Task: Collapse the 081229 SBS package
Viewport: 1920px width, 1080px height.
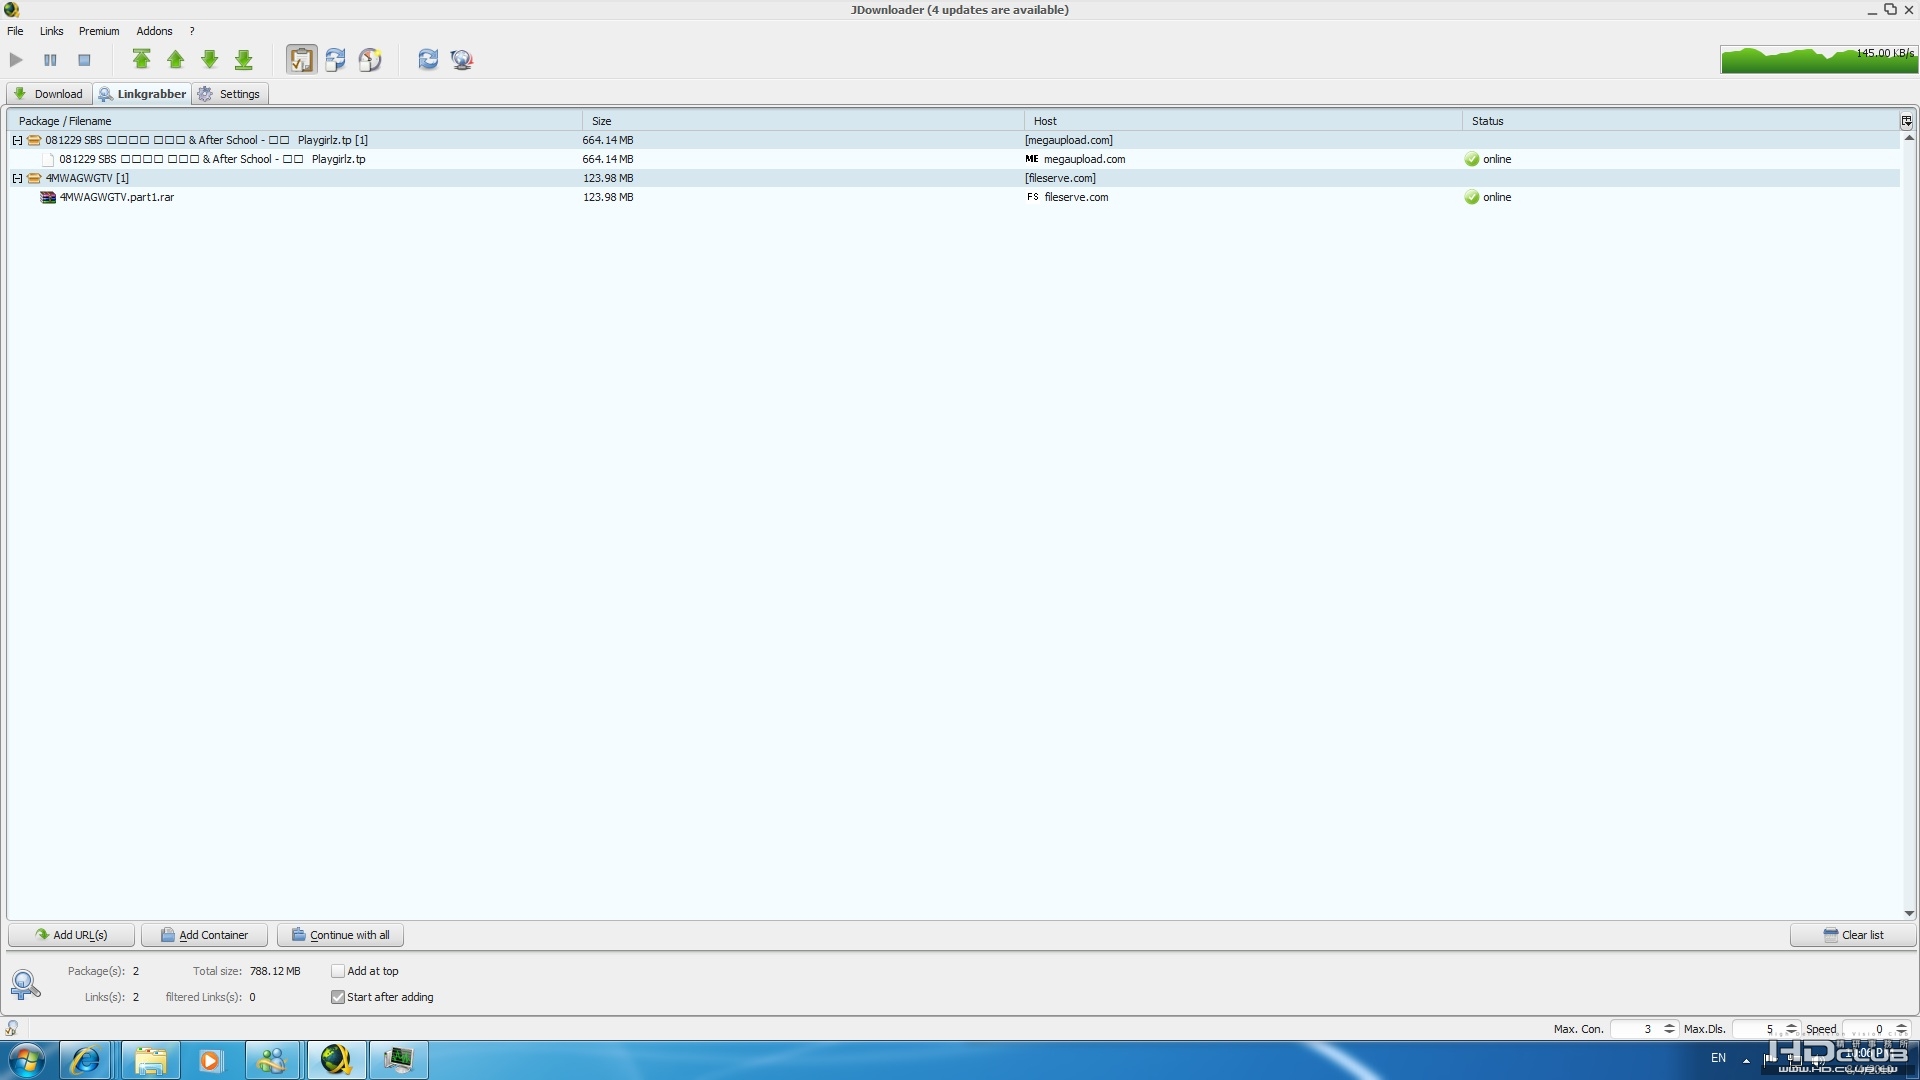Action: [x=17, y=140]
